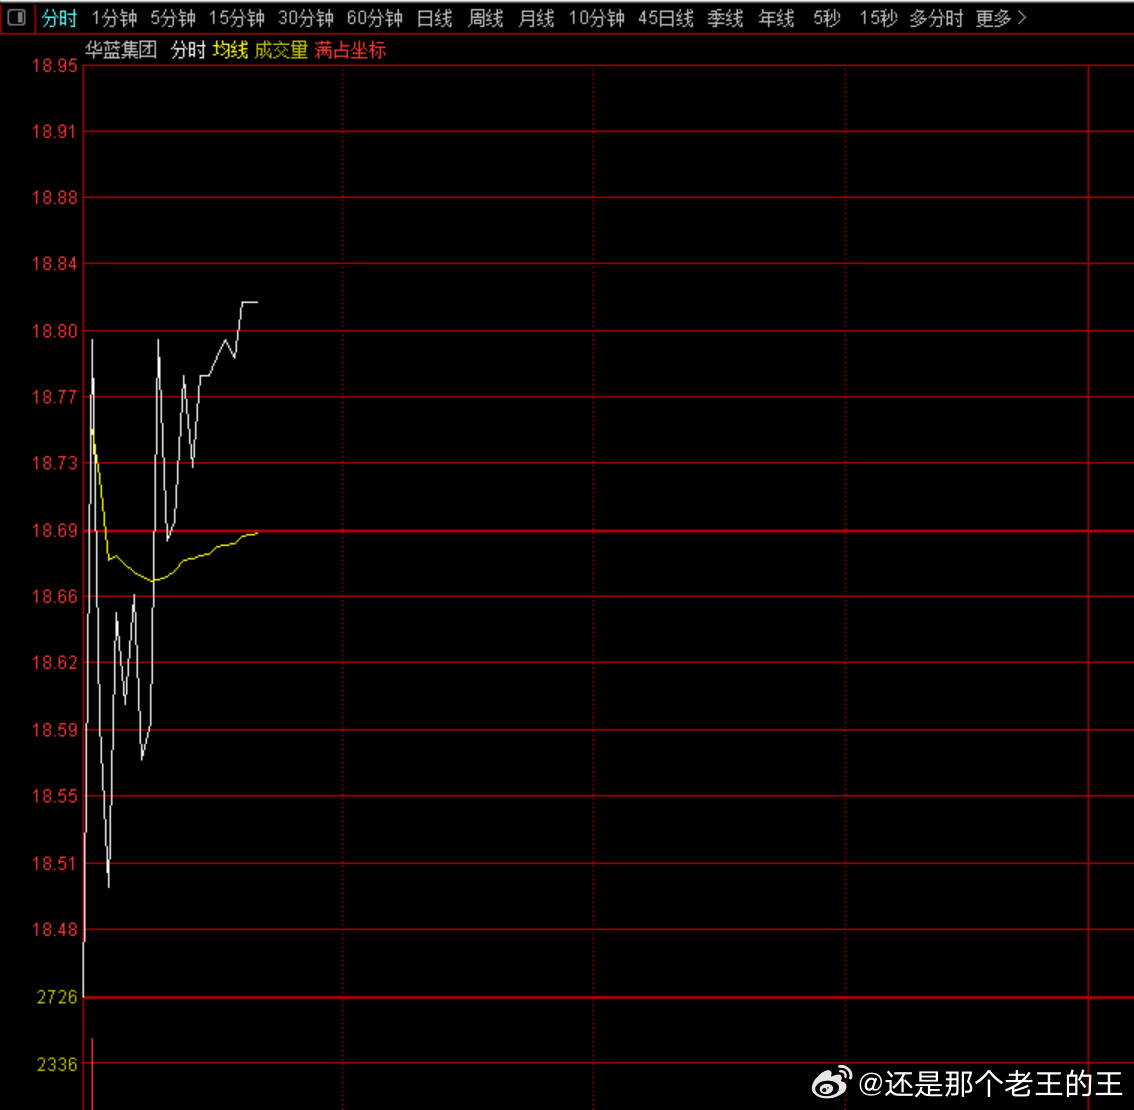Select the 60分钟 chart tab
Image resolution: width=1134 pixels, height=1110 pixels.
click(374, 18)
